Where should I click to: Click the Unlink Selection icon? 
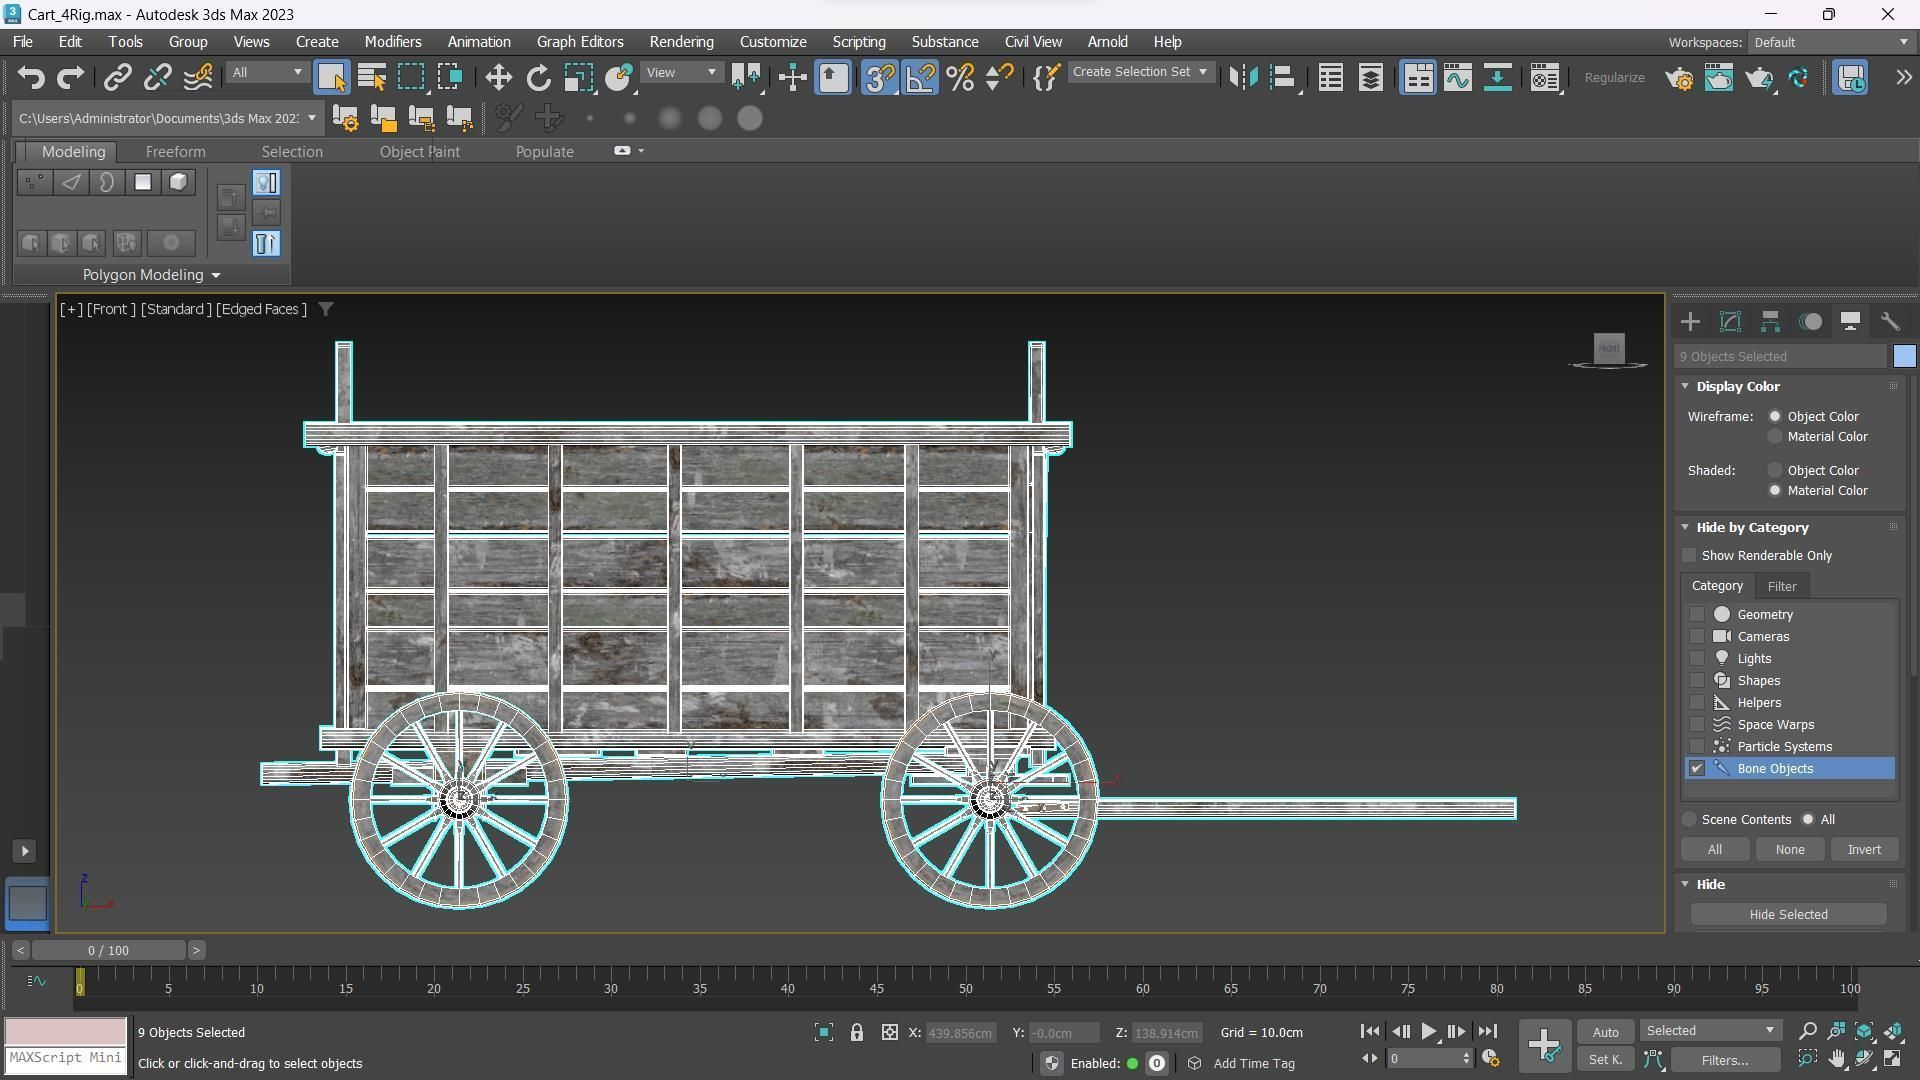pos(157,78)
